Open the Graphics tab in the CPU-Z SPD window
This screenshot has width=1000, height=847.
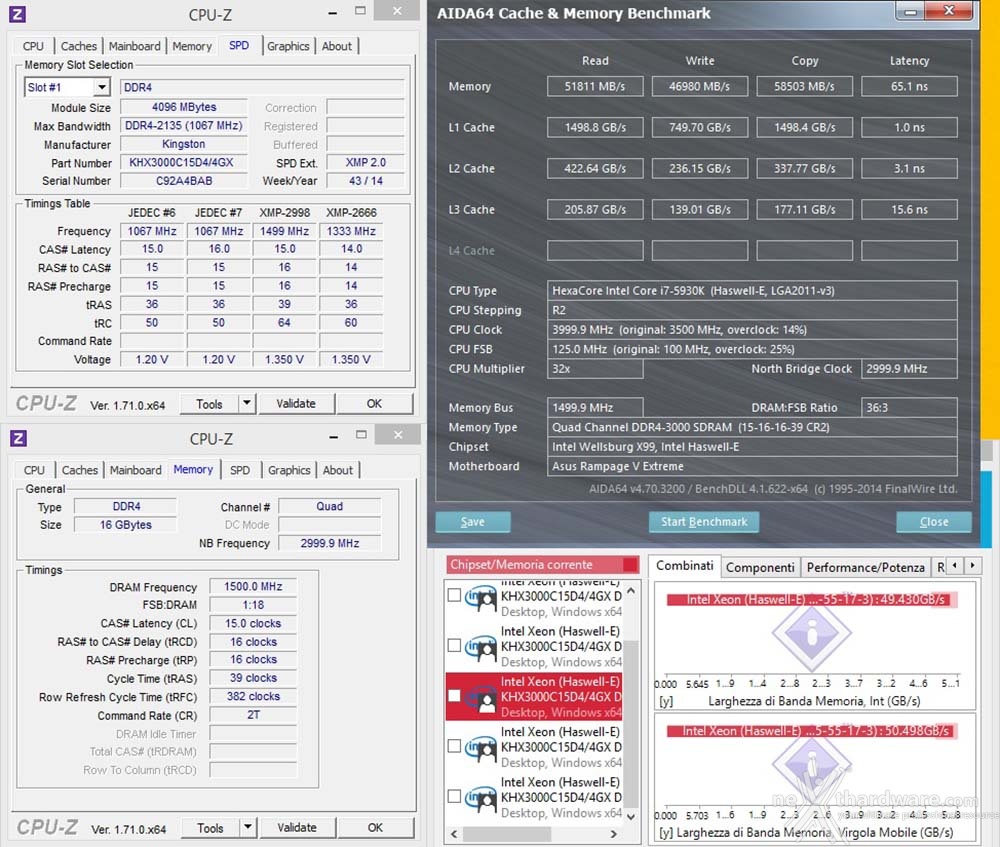[288, 47]
